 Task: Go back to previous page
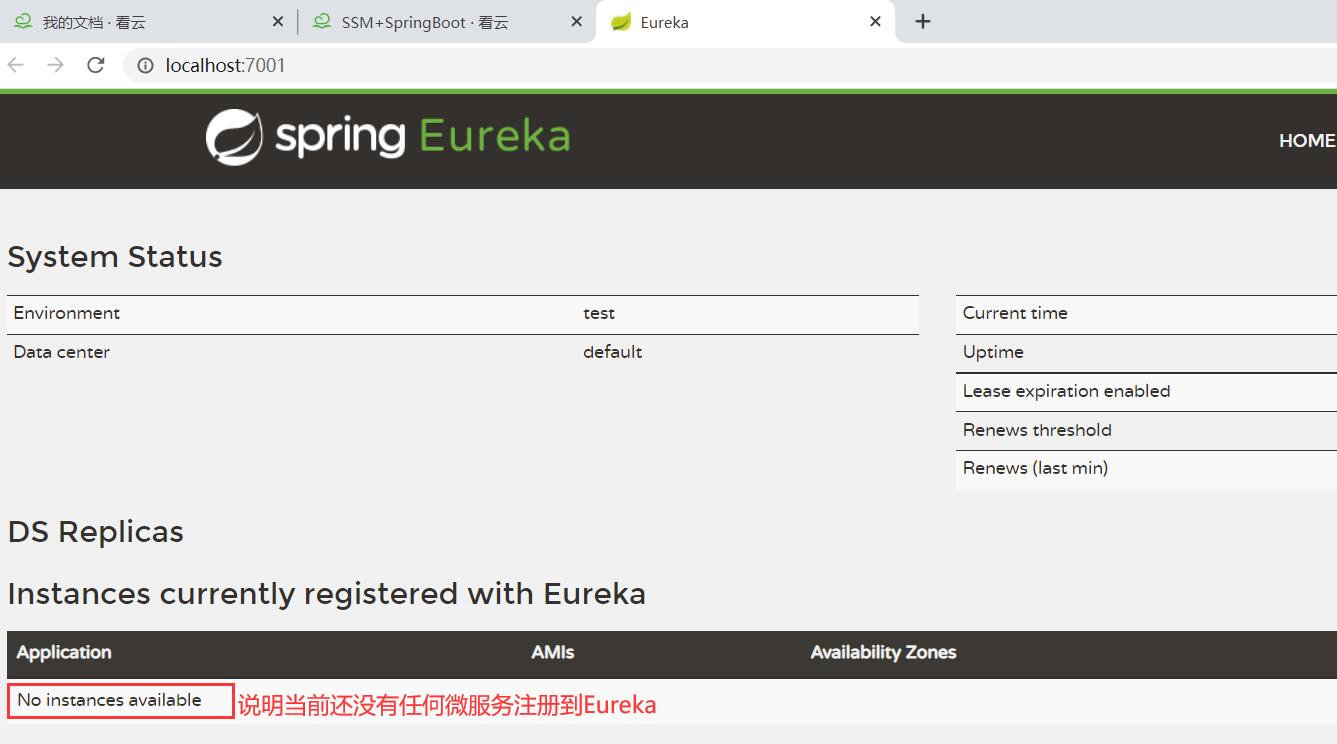point(16,65)
